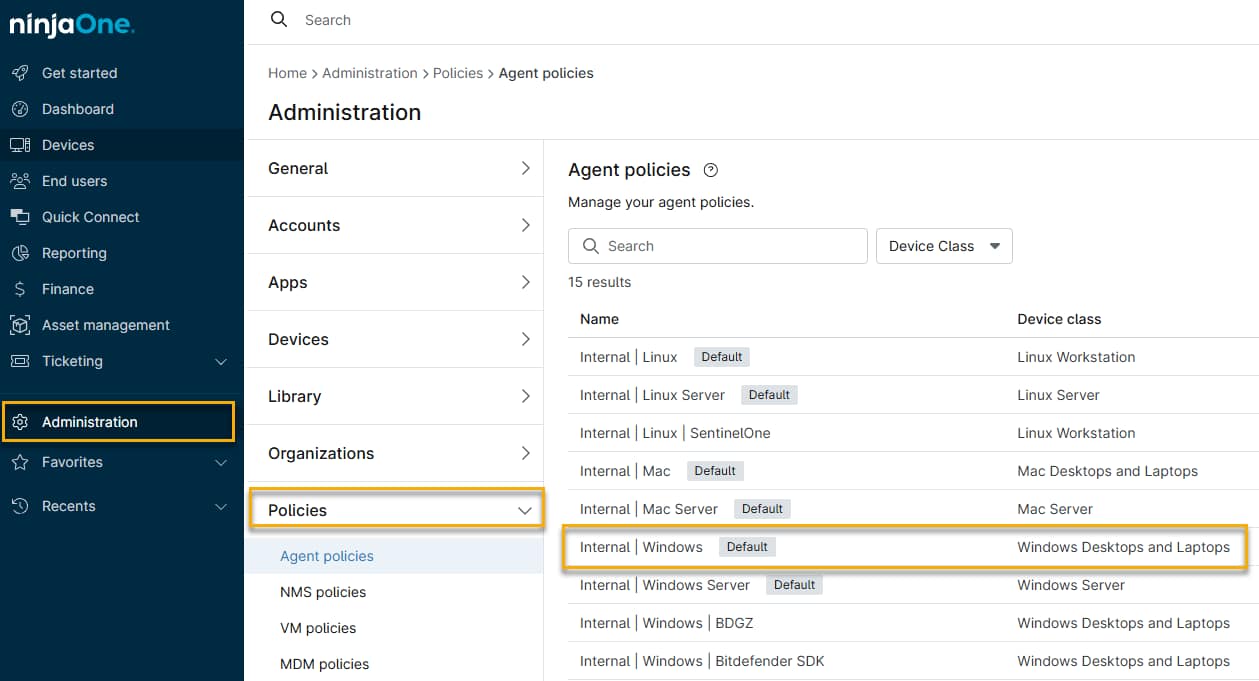Click the Home breadcrumb link
The image size is (1259, 681).
[287, 73]
